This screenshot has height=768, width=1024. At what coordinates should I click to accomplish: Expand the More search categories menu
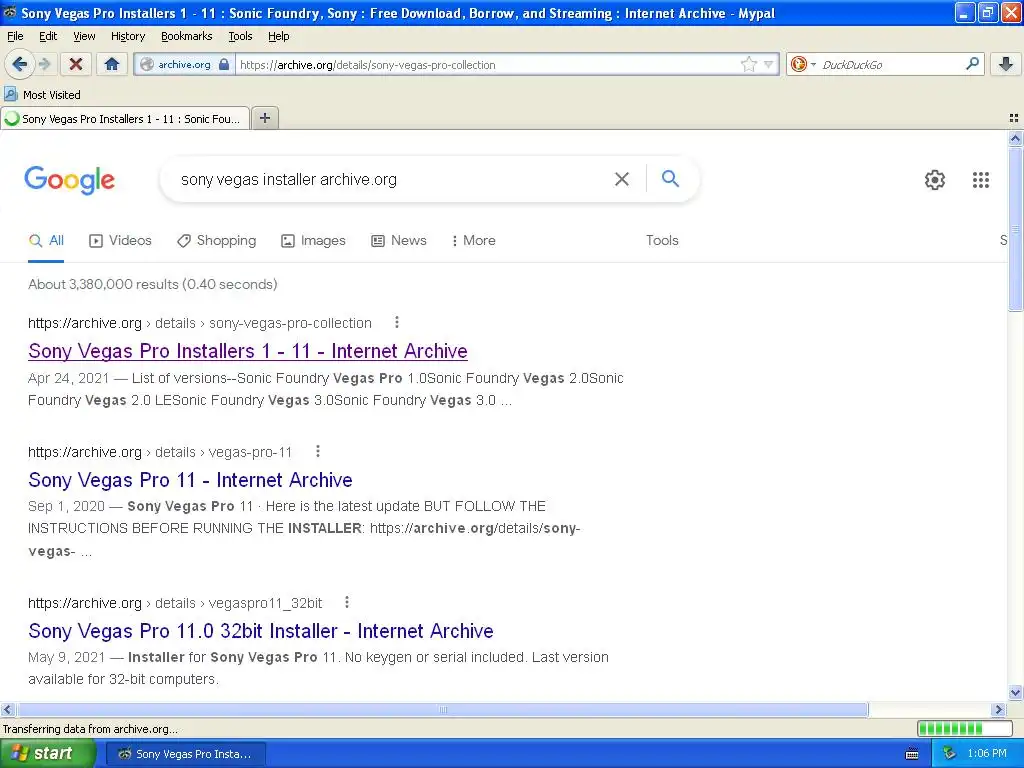coord(473,240)
